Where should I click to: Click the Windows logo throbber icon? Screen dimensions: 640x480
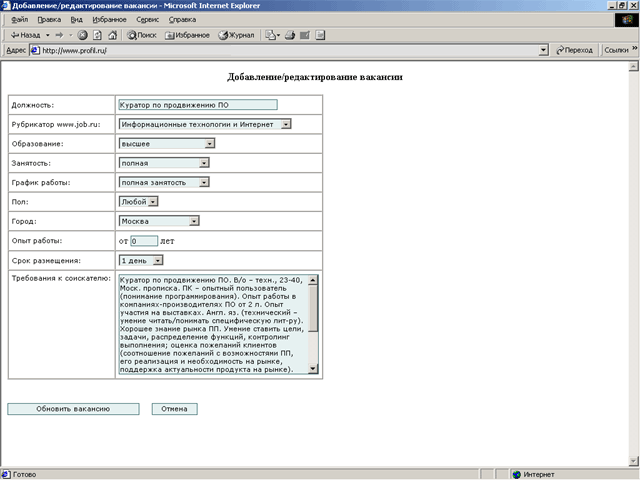pyautogui.click(x=626, y=20)
